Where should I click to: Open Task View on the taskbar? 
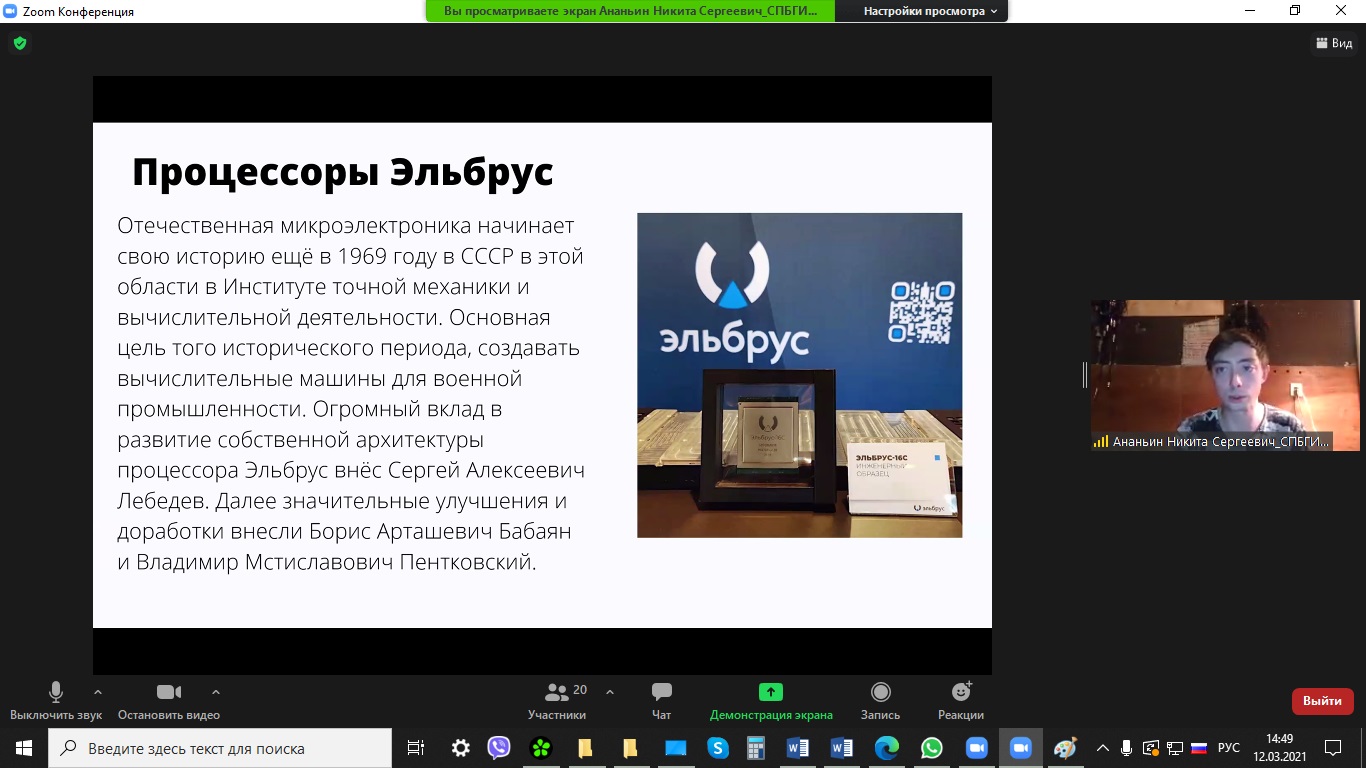pos(416,748)
